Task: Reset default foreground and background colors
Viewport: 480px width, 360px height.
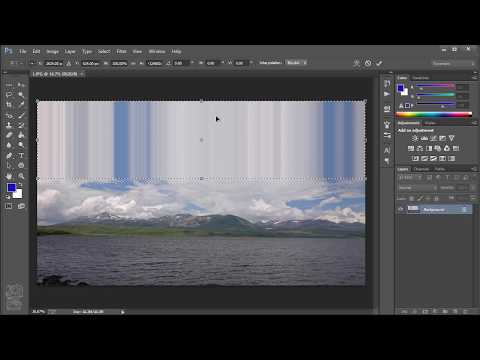Action: point(8,197)
